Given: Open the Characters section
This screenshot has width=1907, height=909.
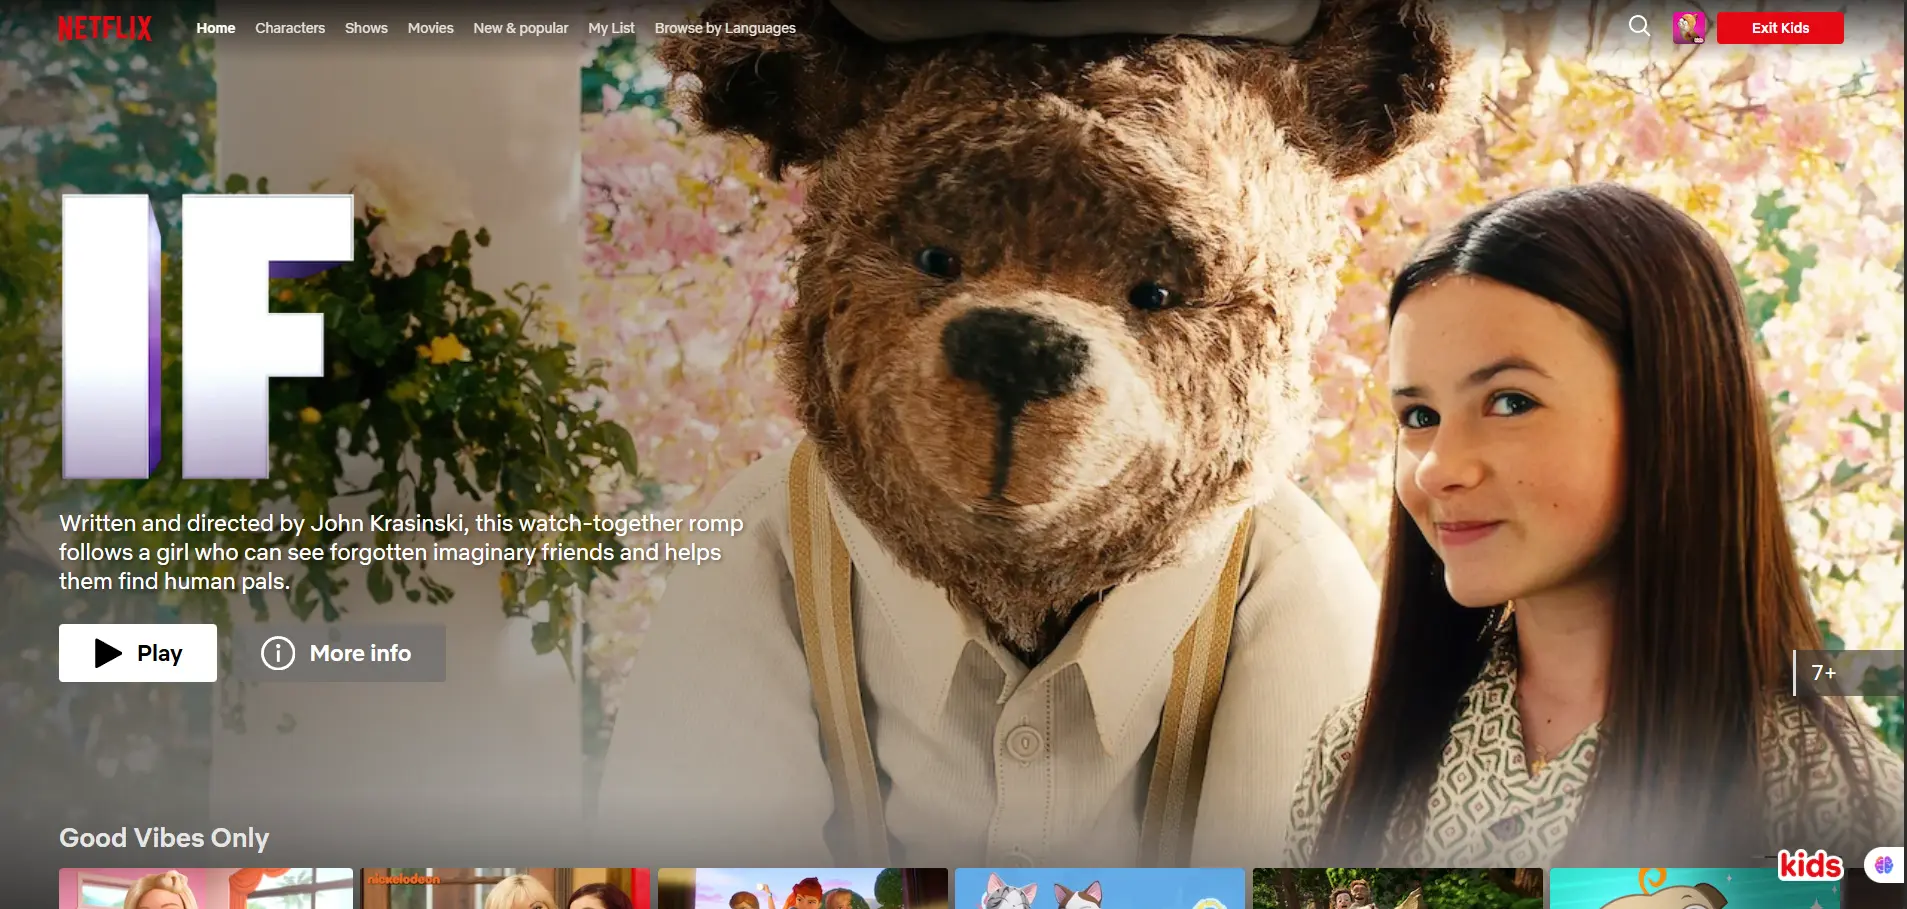Looking at the screenshot, I should point(290,28).
